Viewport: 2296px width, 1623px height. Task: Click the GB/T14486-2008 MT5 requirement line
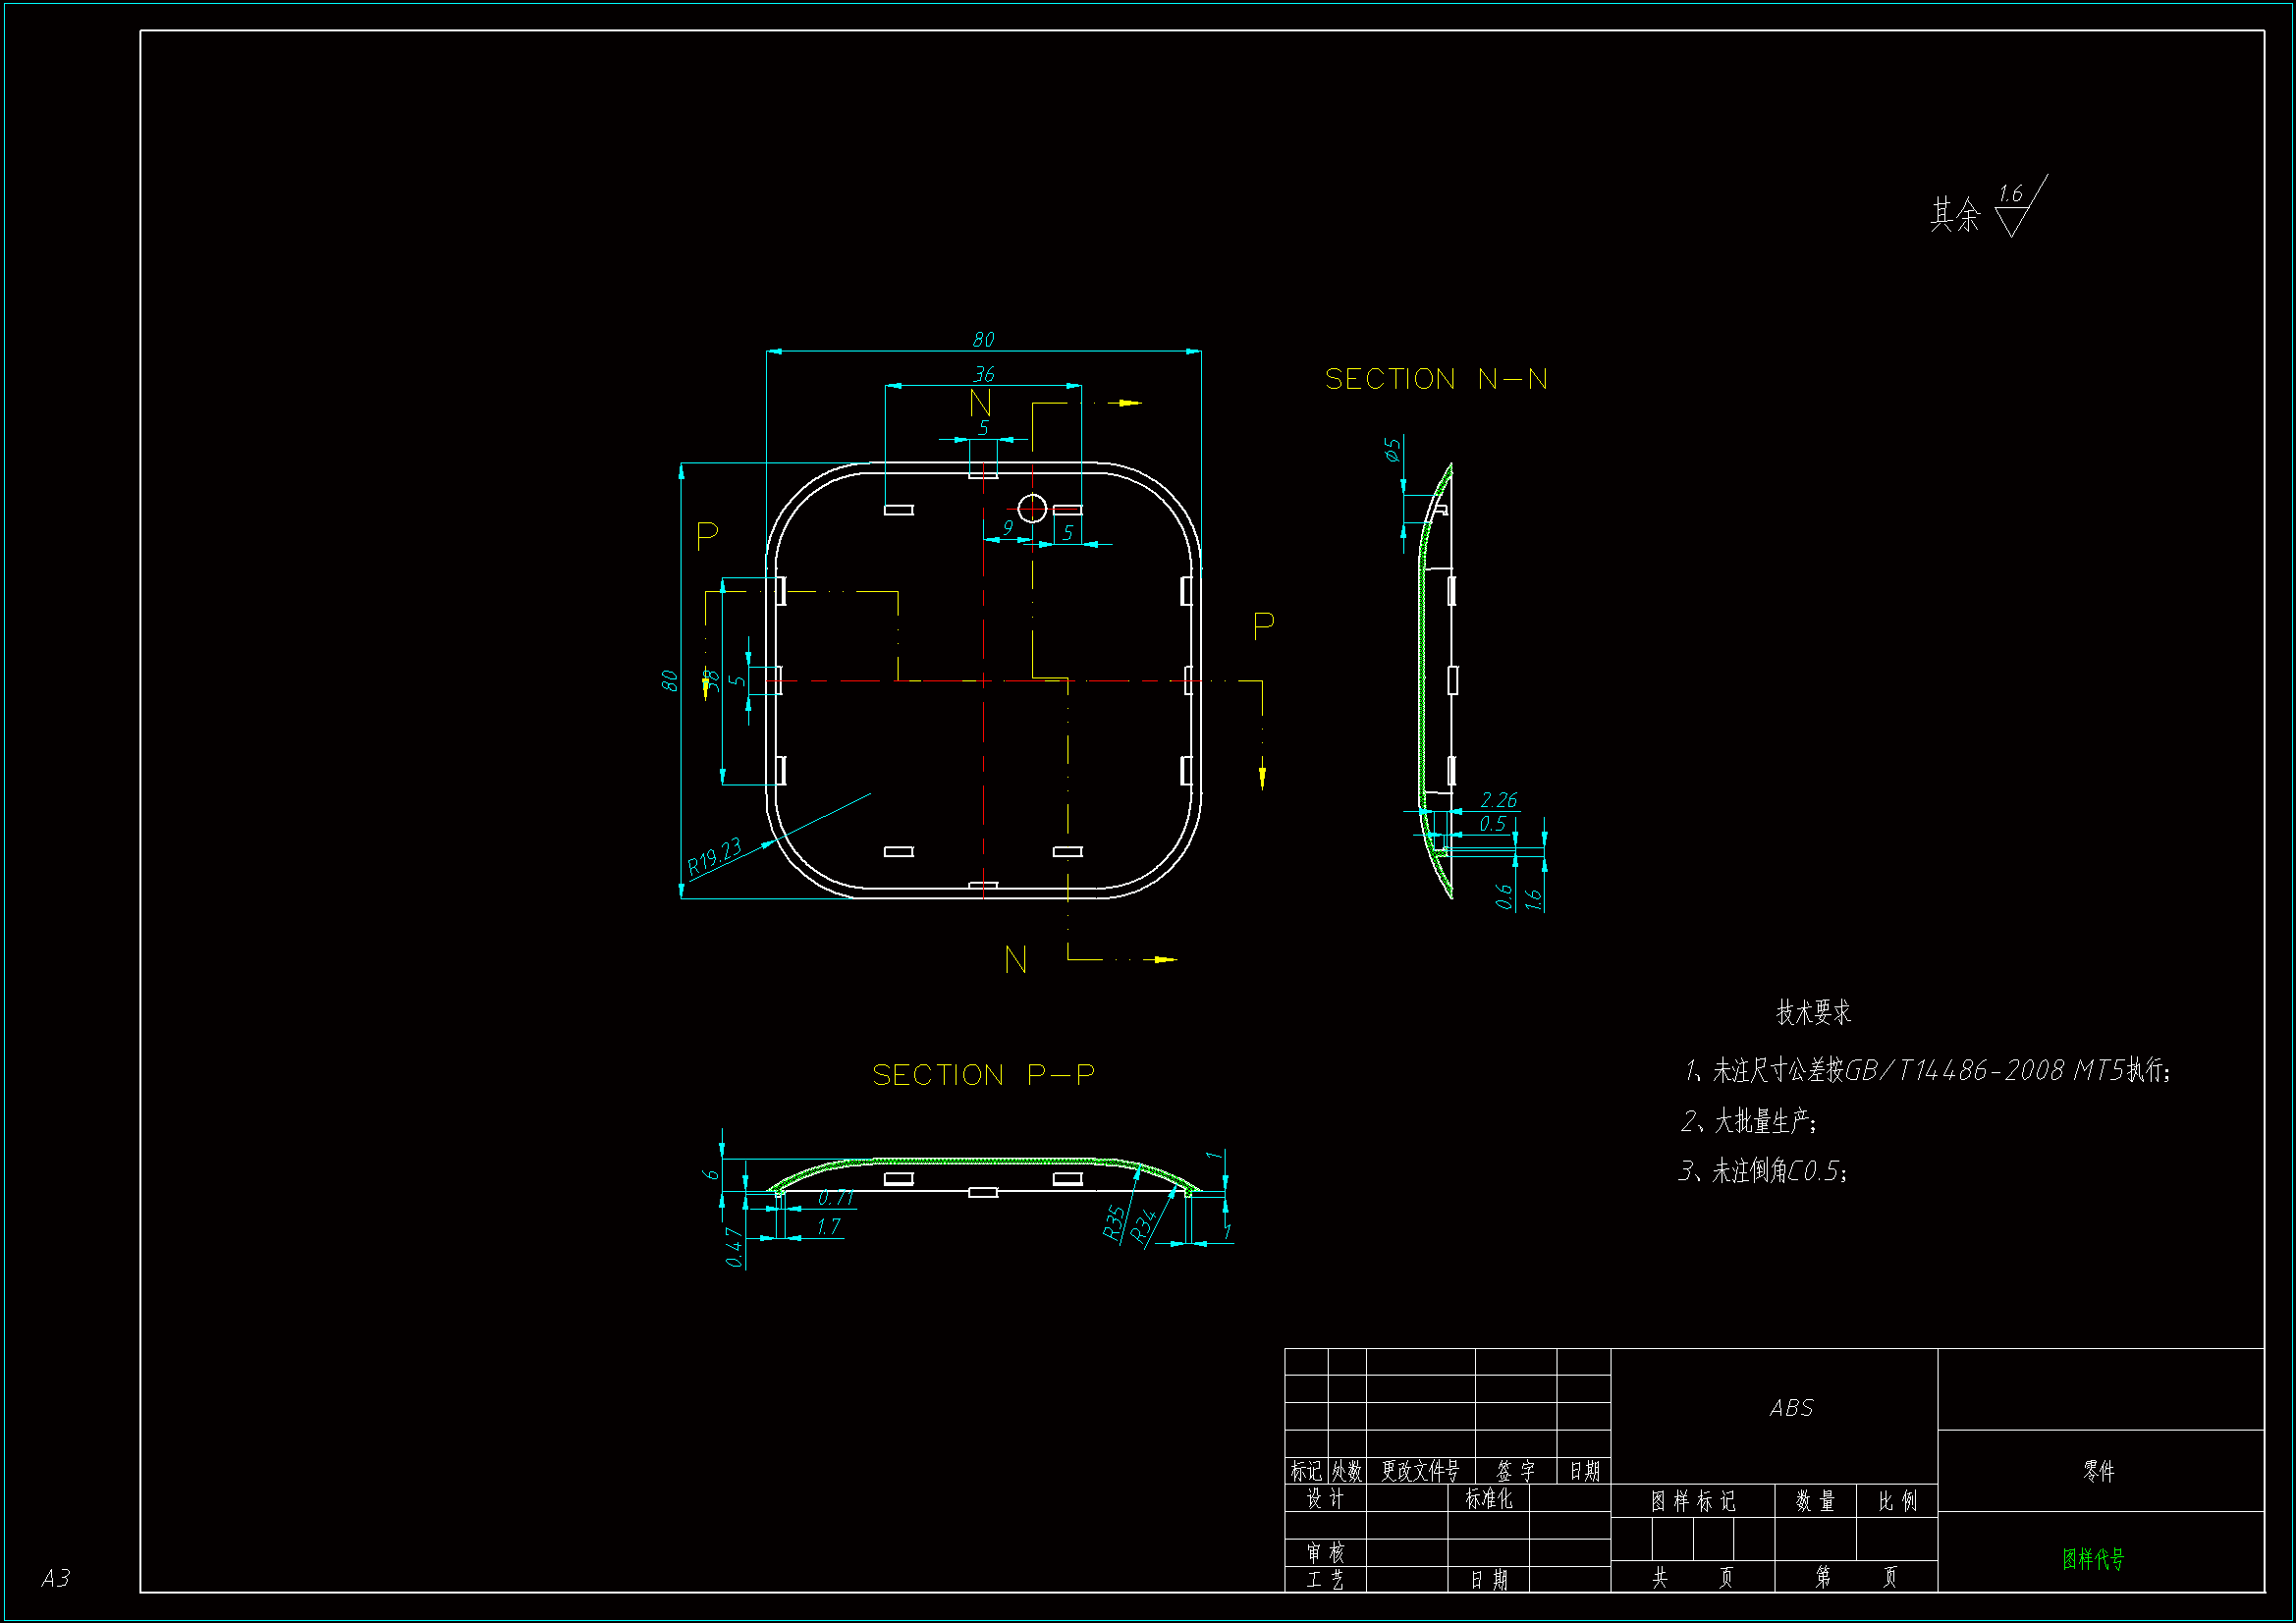point(1927,1071)
